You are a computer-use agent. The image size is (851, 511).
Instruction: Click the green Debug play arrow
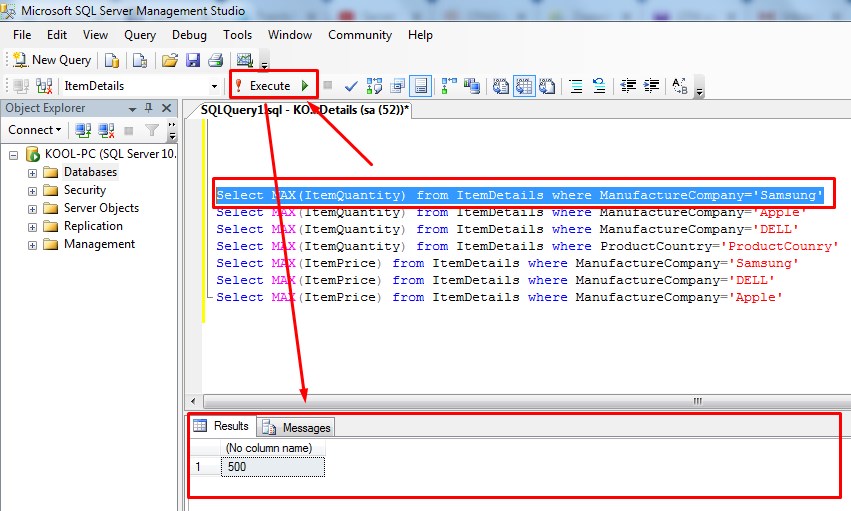tap(305, 86)
